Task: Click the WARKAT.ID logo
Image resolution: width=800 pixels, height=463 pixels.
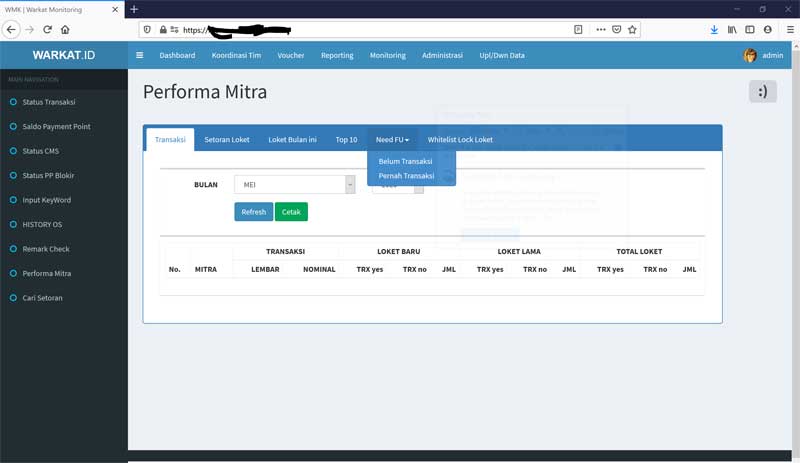Action: [x=64, y=55]
